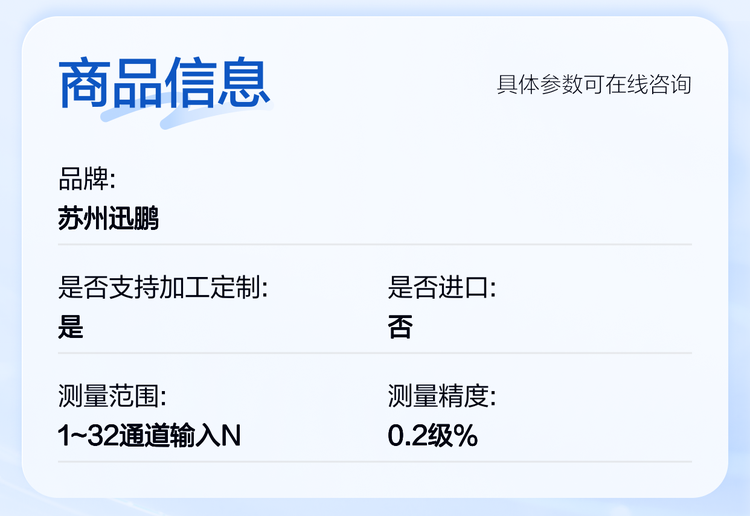Click the brand value 苏州迅鹏
The image size is (750, 516).
[x=108, y=218]
